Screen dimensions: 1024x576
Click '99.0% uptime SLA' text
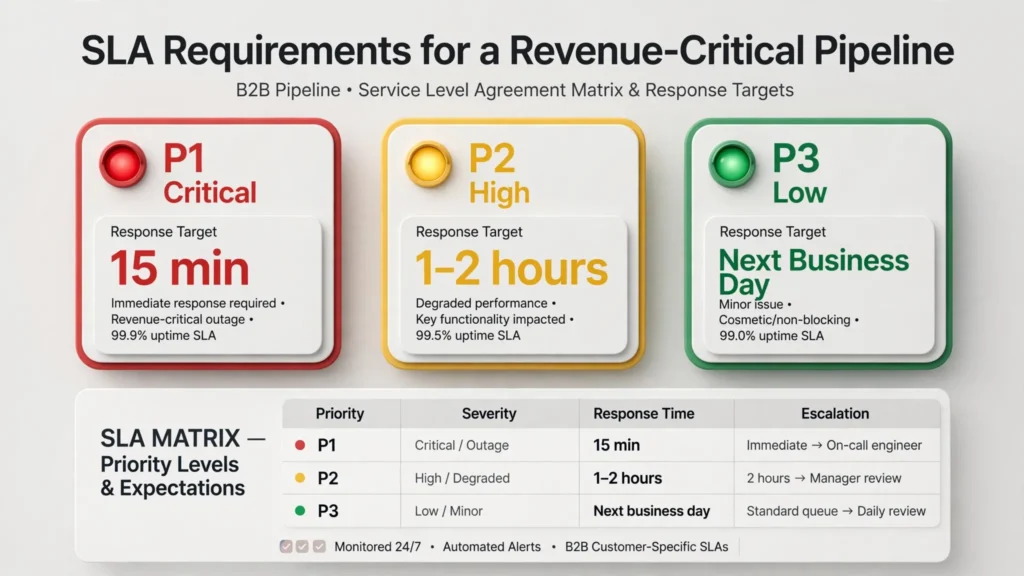point(771,336)
